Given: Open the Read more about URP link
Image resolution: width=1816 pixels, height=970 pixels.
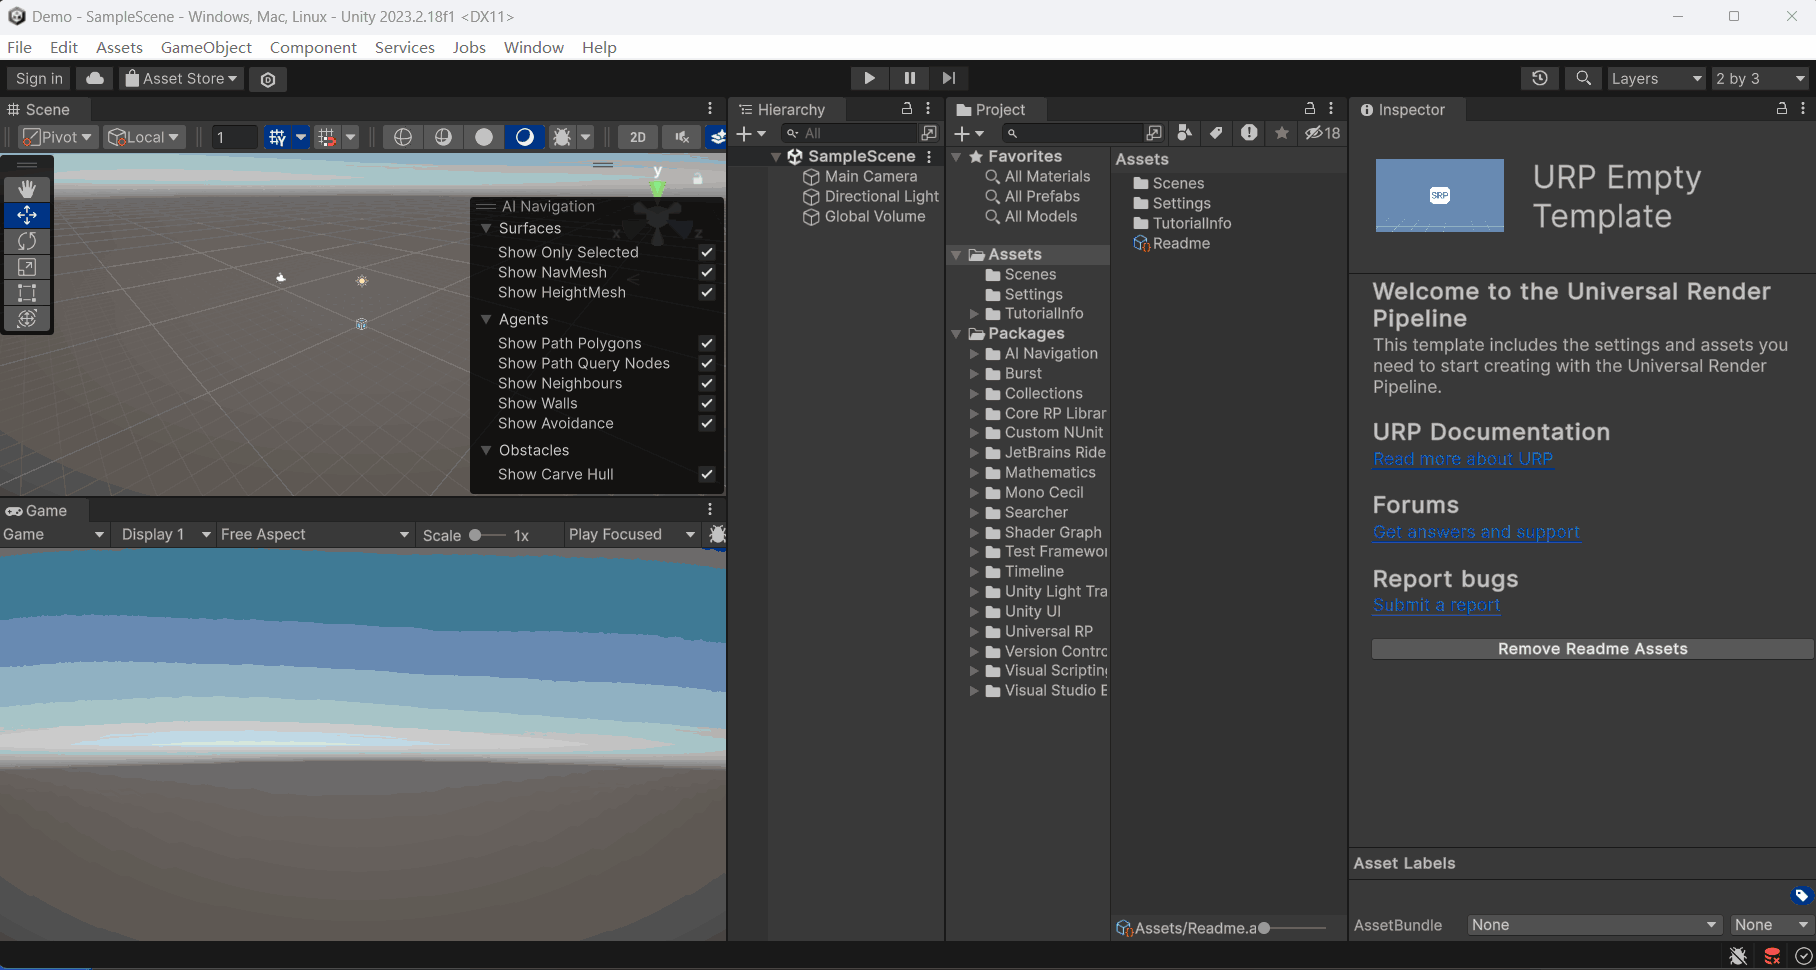Looking at the screenshot, I should point(1462,459).
